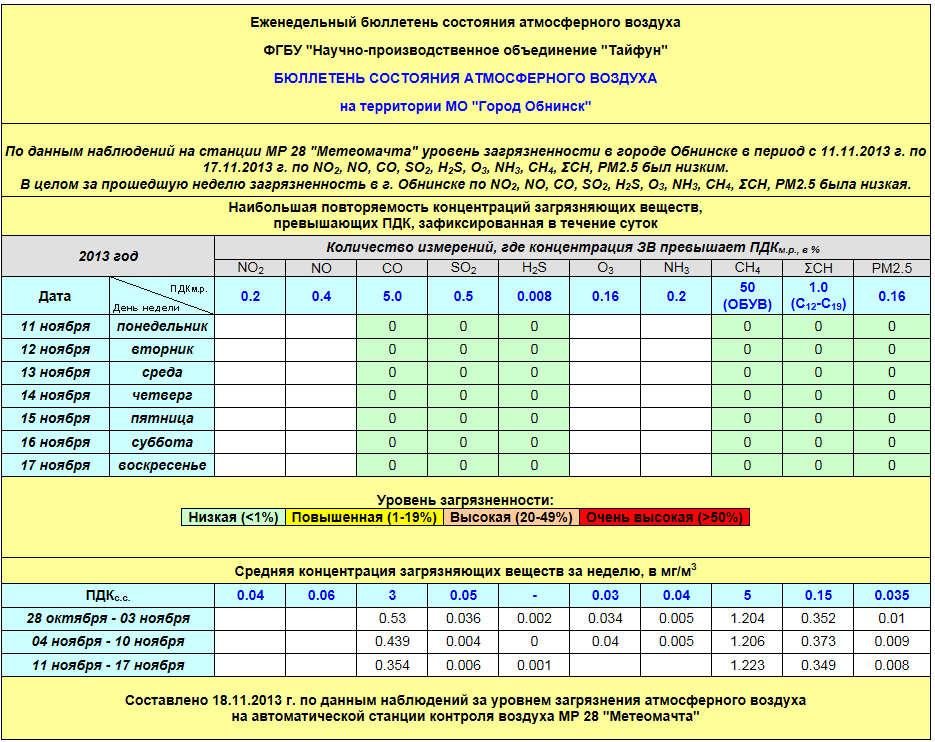
Task: Click the NO₂ column header
Action: pyautogui.click(x=250, y=268)
